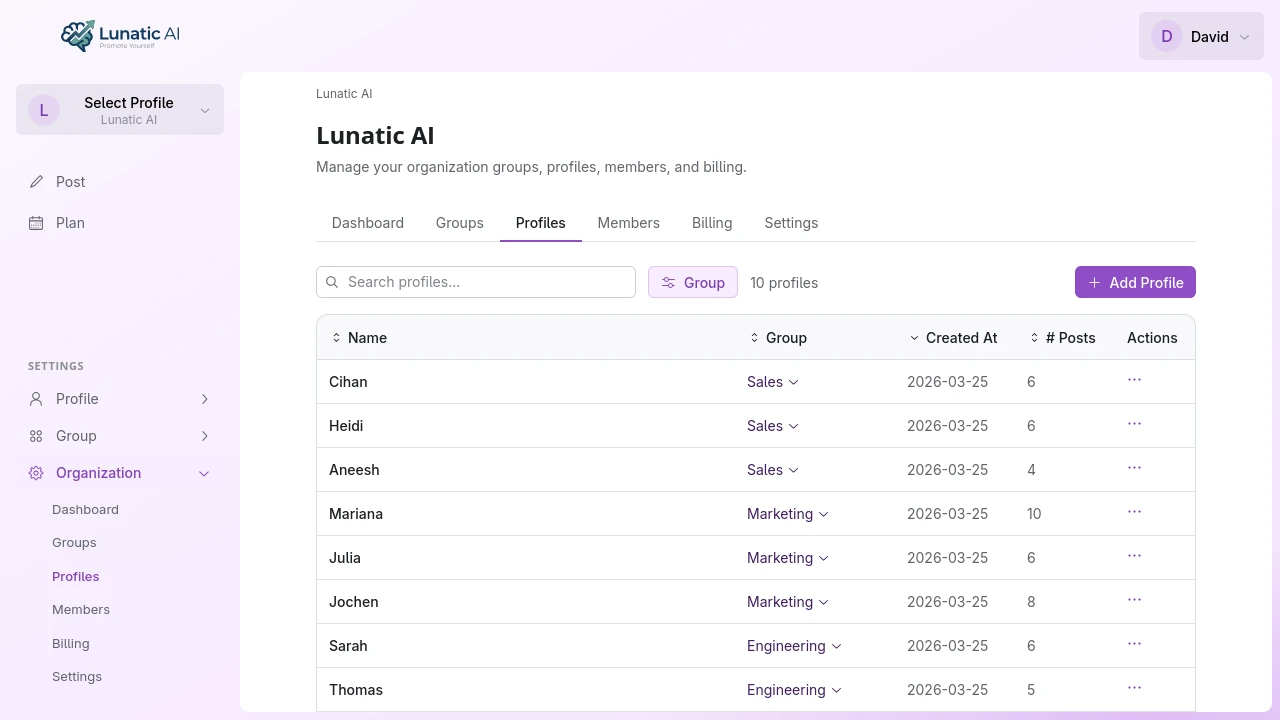Change Aneesh's group from Sales dropdown
1280x720 pixels.
click(773, 470)
